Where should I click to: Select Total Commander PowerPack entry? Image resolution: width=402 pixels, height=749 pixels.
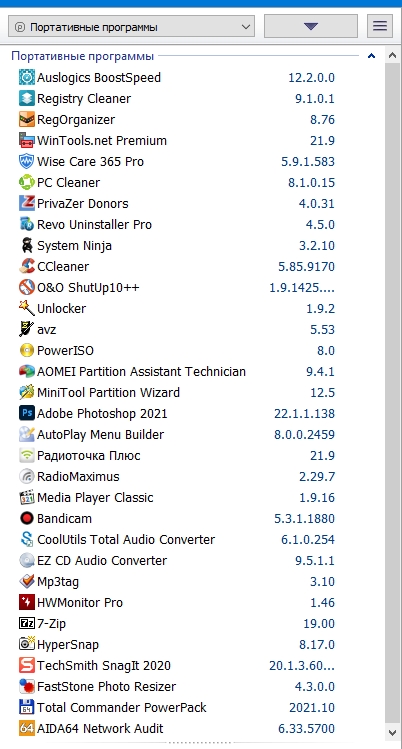click(x=177, y=707)
